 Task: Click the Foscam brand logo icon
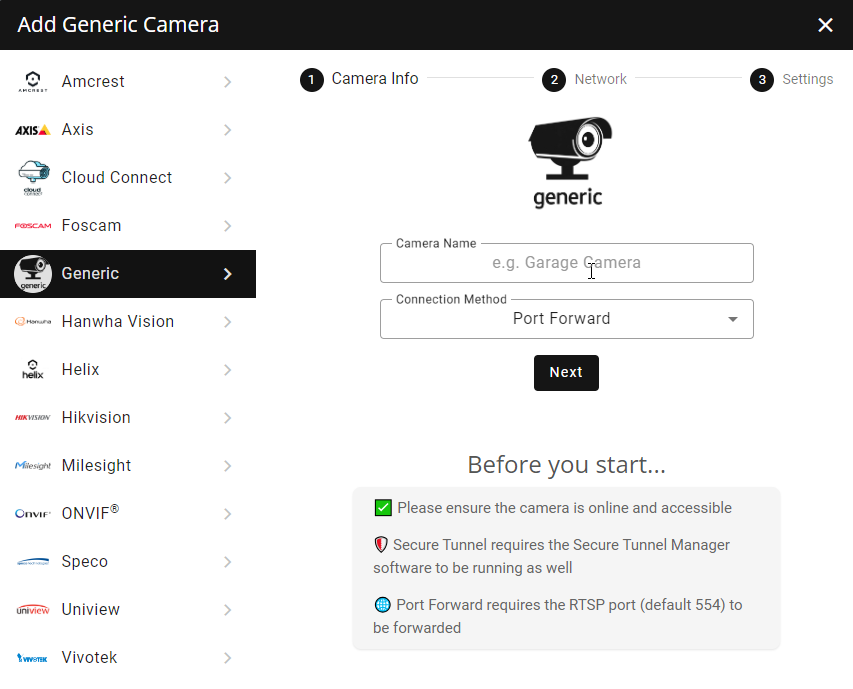[x=33, y=226]
